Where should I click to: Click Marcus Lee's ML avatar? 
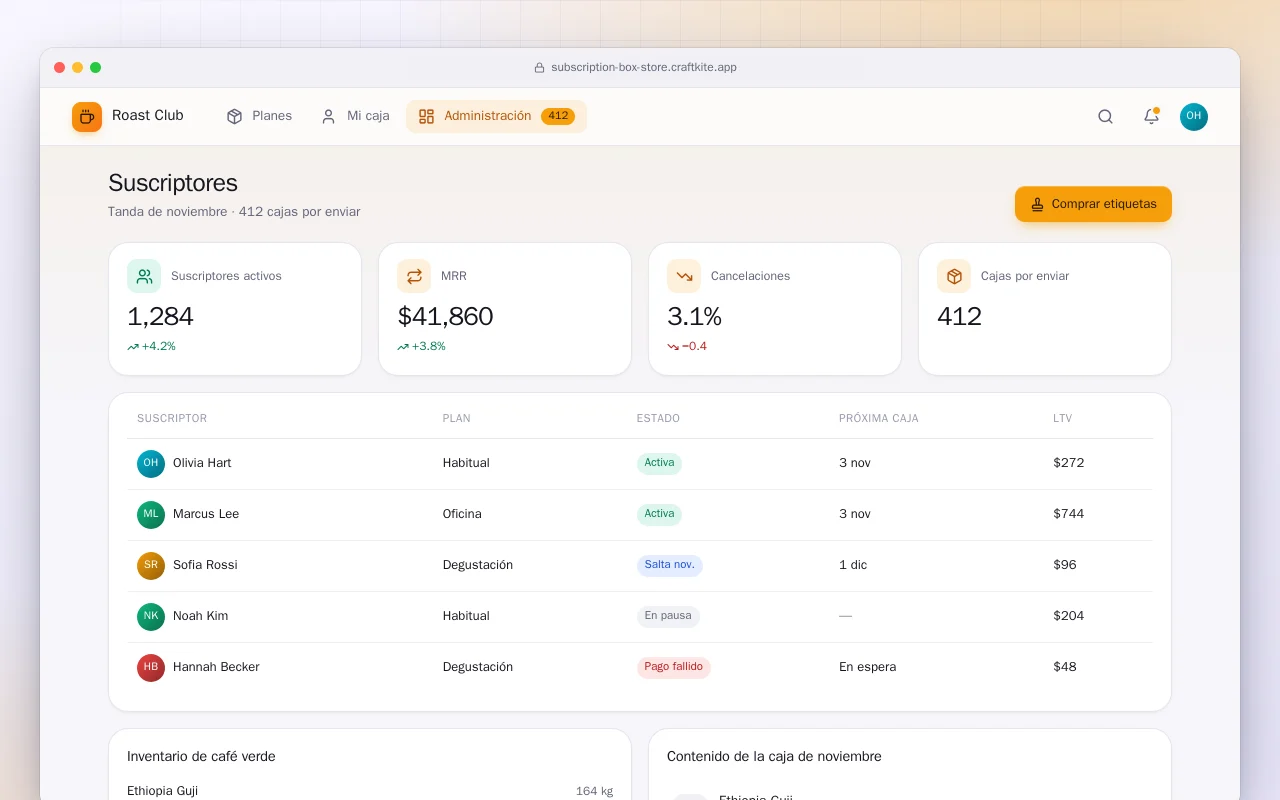point(151,515)
